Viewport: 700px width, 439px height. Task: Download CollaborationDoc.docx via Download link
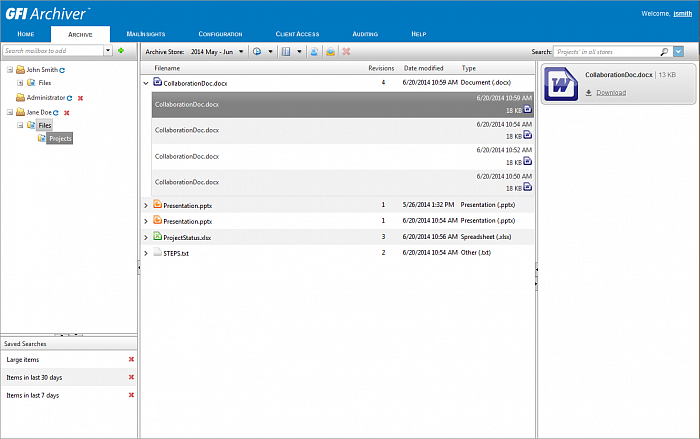[x=611, y=92]
